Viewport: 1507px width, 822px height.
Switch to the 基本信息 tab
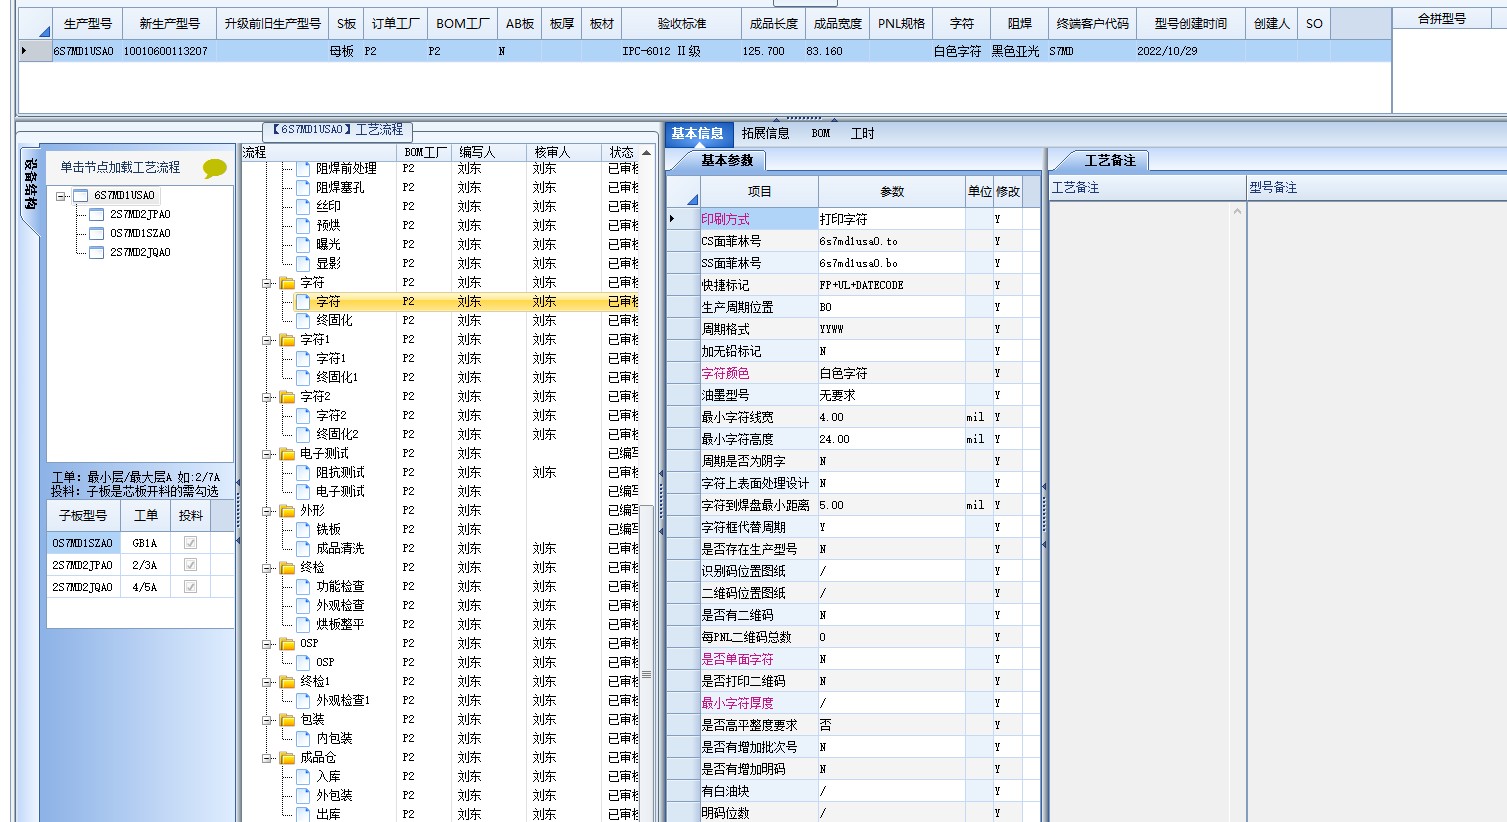(698, 134)
